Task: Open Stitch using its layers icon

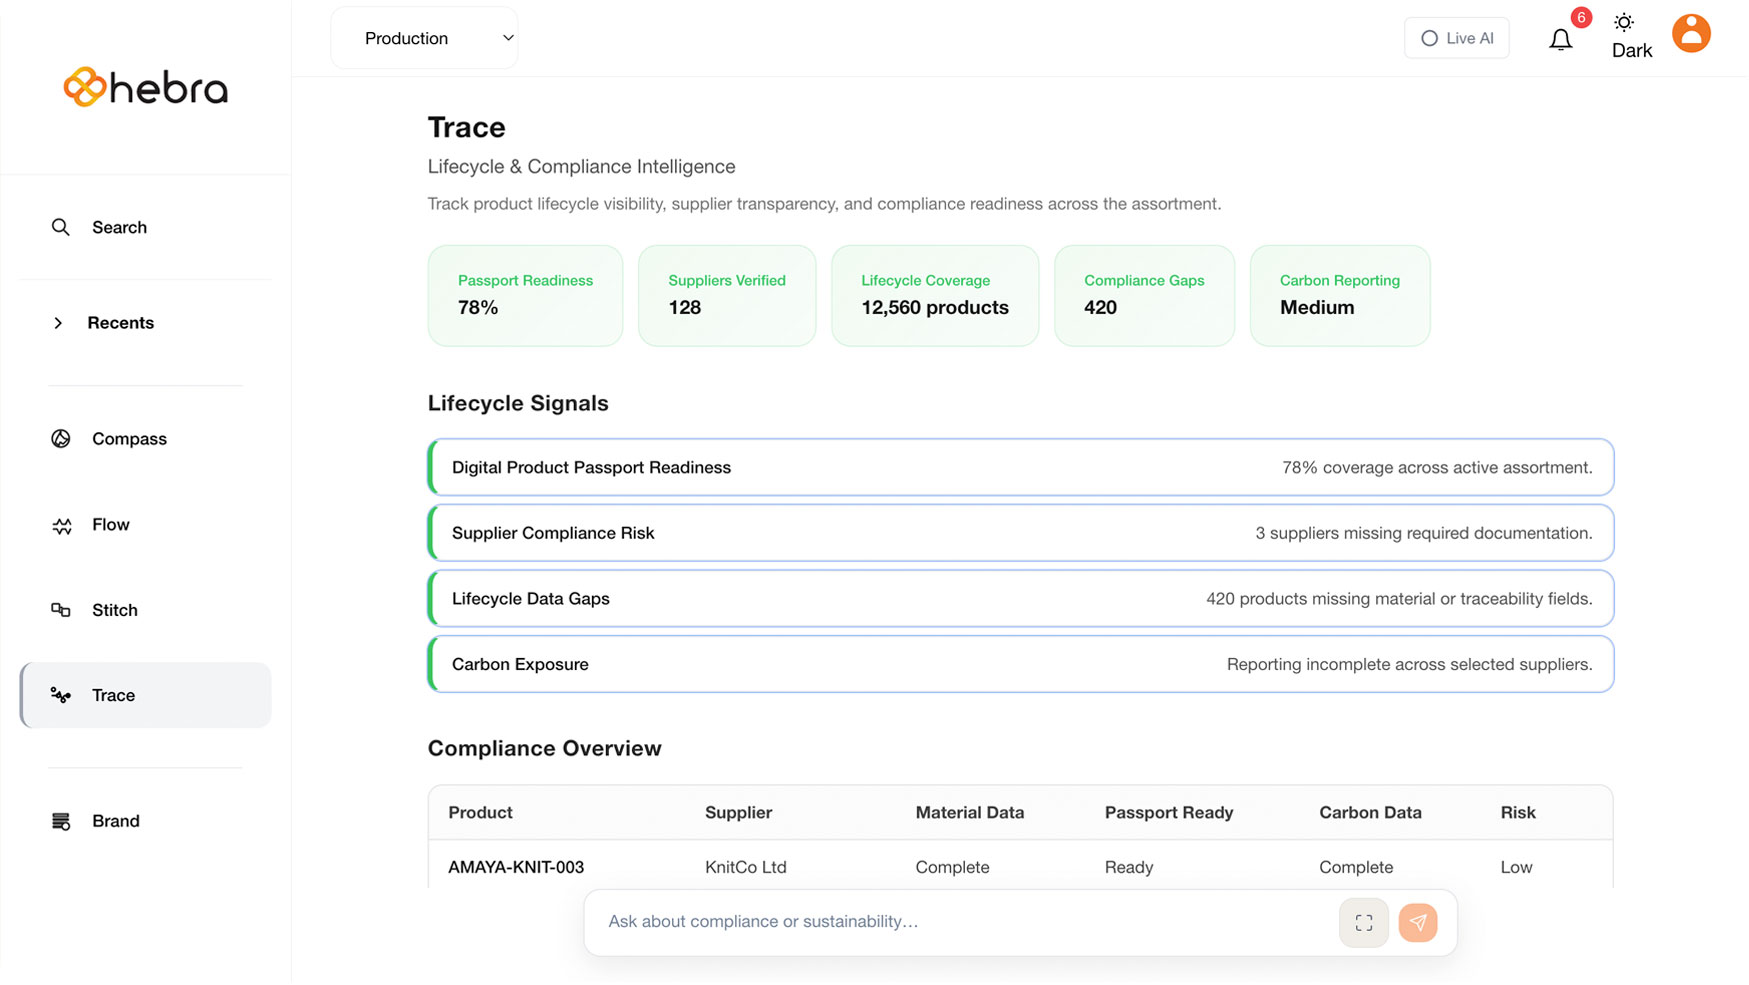Action: (x=61, y=610)
